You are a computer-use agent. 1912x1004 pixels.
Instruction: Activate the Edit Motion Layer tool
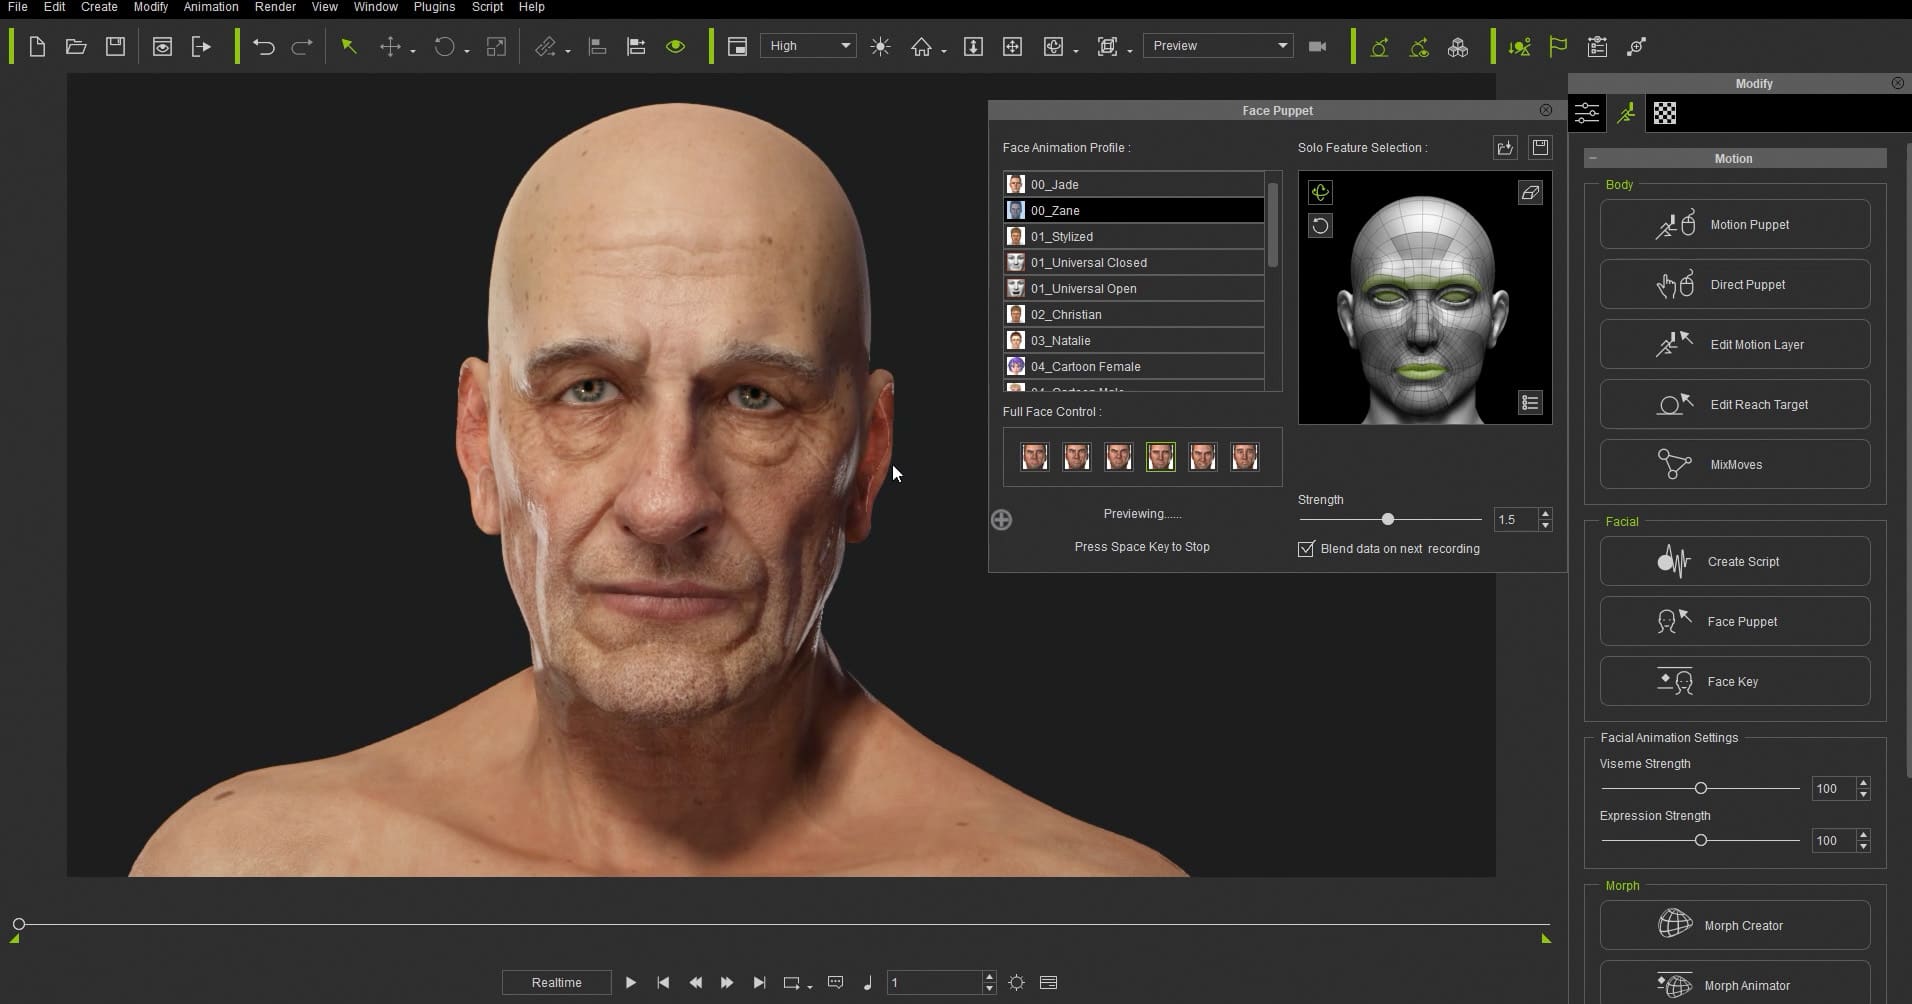click(x=1733, y=344)
